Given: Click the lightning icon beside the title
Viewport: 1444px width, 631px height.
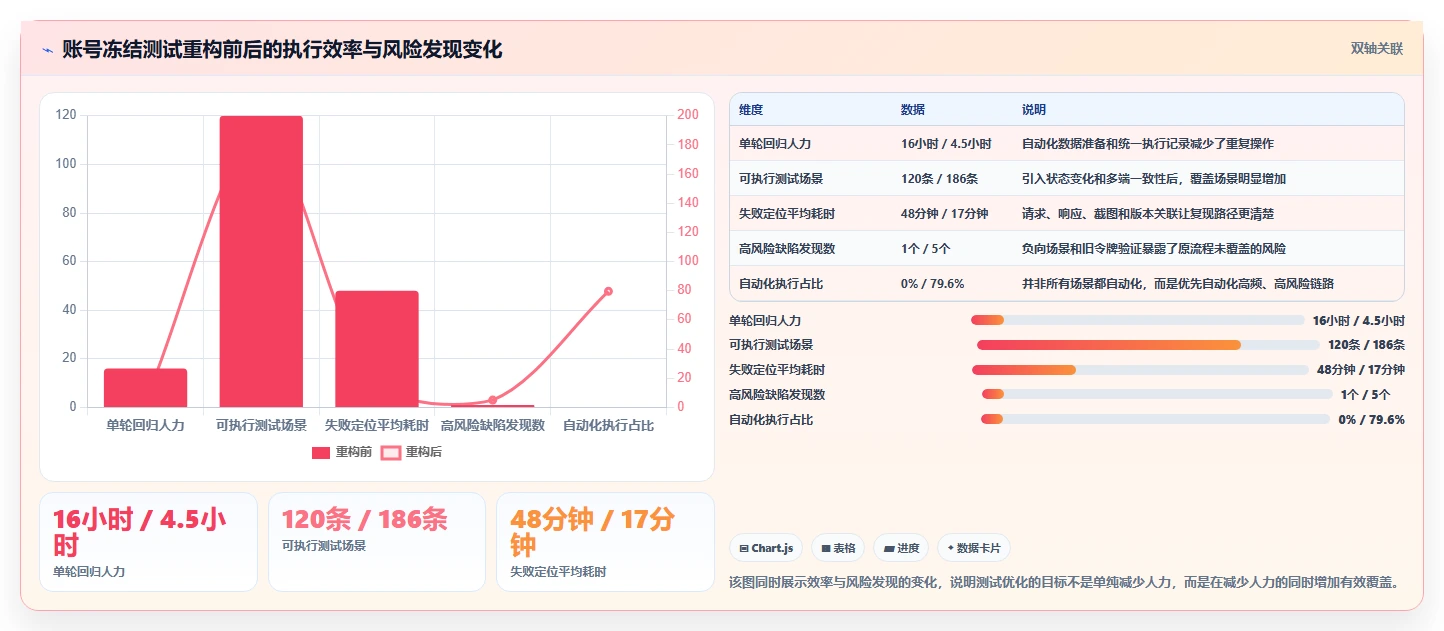Looking at the screenshot, I should (x=47, y=50).
